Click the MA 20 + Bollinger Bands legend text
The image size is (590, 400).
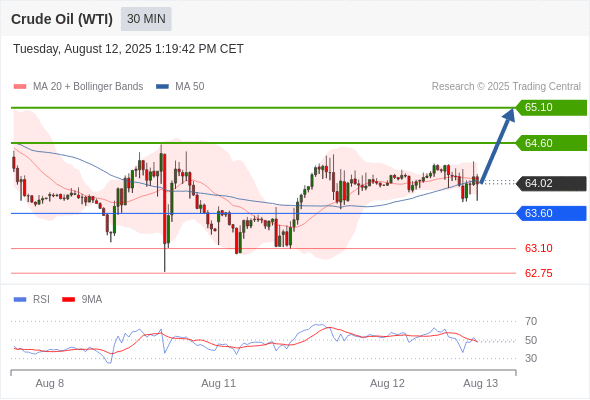(88, 87)
